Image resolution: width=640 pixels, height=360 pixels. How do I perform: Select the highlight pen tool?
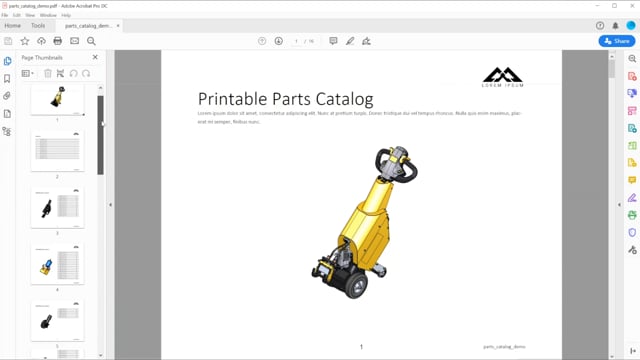pos(350,41)
